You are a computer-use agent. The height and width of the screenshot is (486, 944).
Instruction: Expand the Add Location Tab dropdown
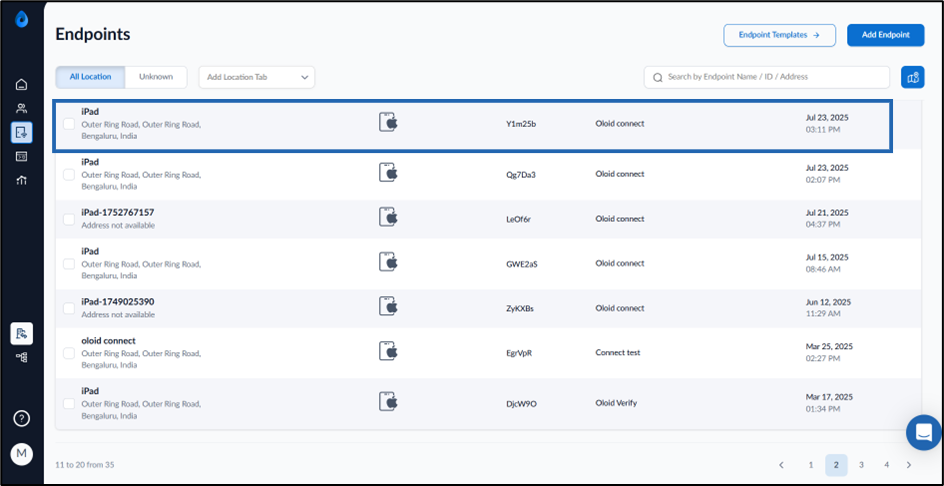point(257,77)
